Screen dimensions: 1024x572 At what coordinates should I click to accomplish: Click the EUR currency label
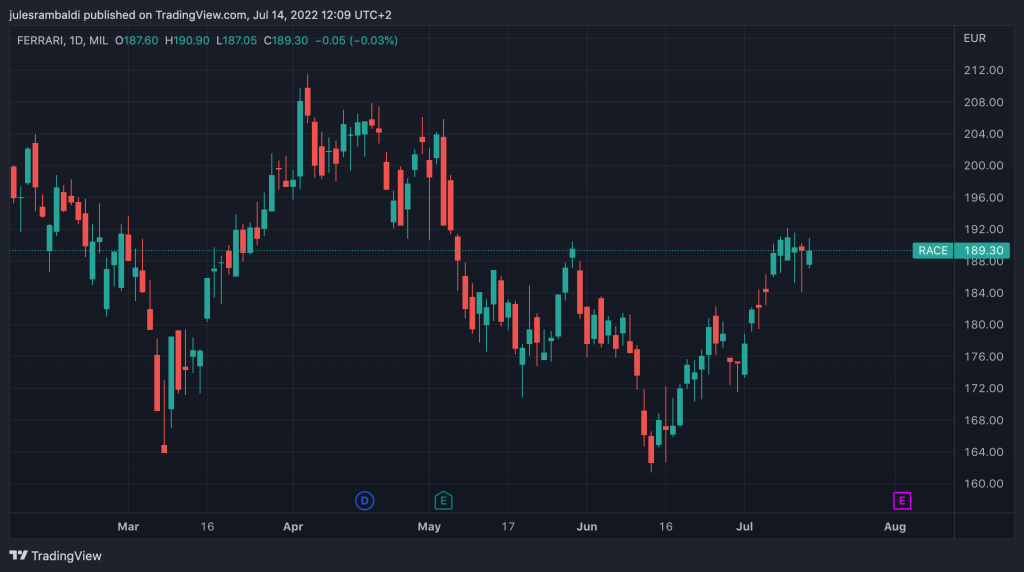974,39
